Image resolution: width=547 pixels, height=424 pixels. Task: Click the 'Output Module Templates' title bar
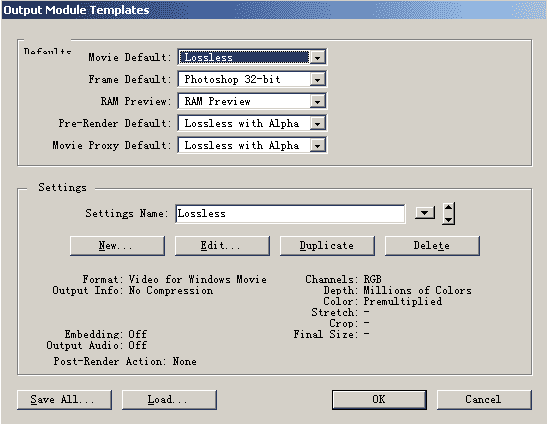(274, 10)
